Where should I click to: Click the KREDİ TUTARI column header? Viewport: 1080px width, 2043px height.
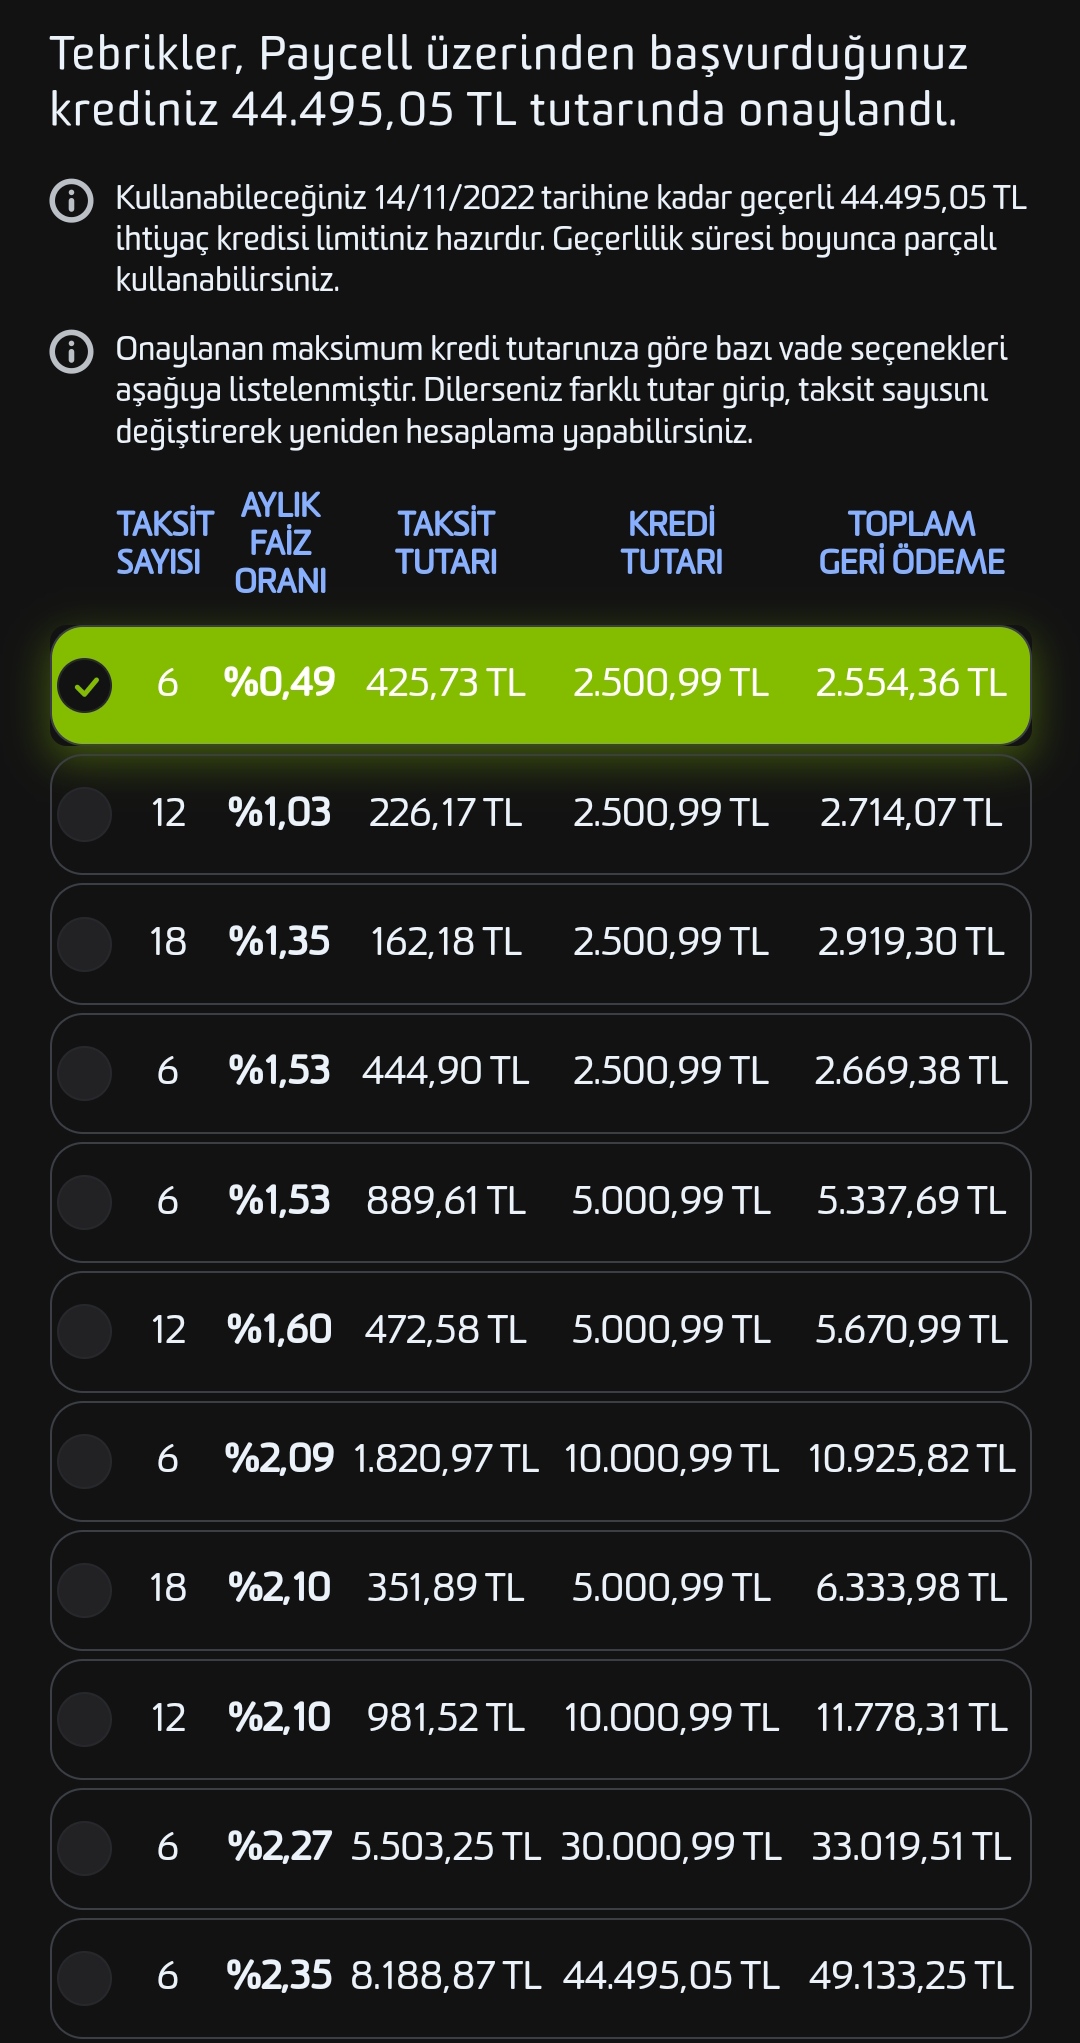[x=671, y=543]
